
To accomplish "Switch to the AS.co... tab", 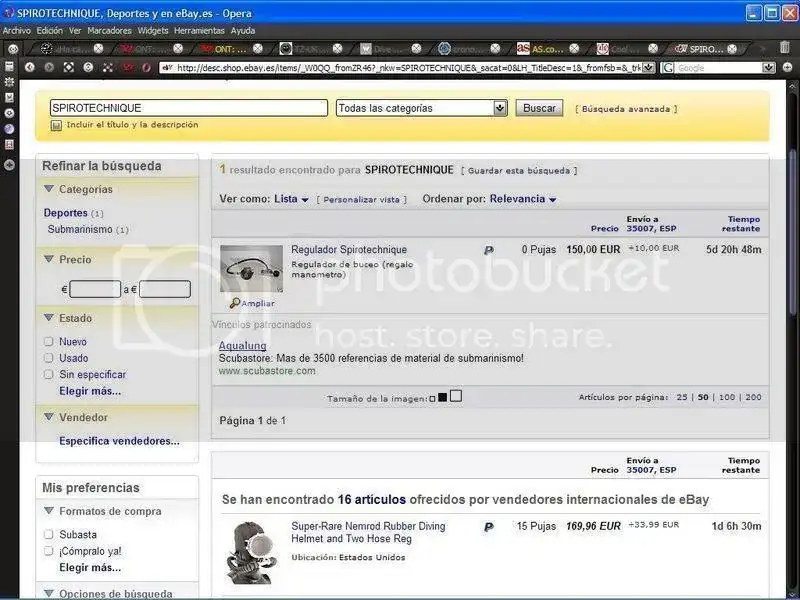I will pos(546,48).
